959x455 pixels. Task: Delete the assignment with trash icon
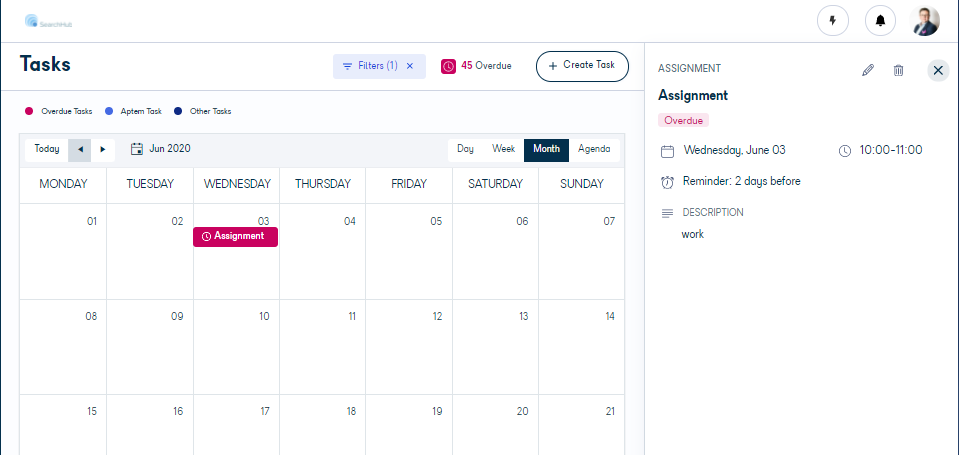coord(898,70)
